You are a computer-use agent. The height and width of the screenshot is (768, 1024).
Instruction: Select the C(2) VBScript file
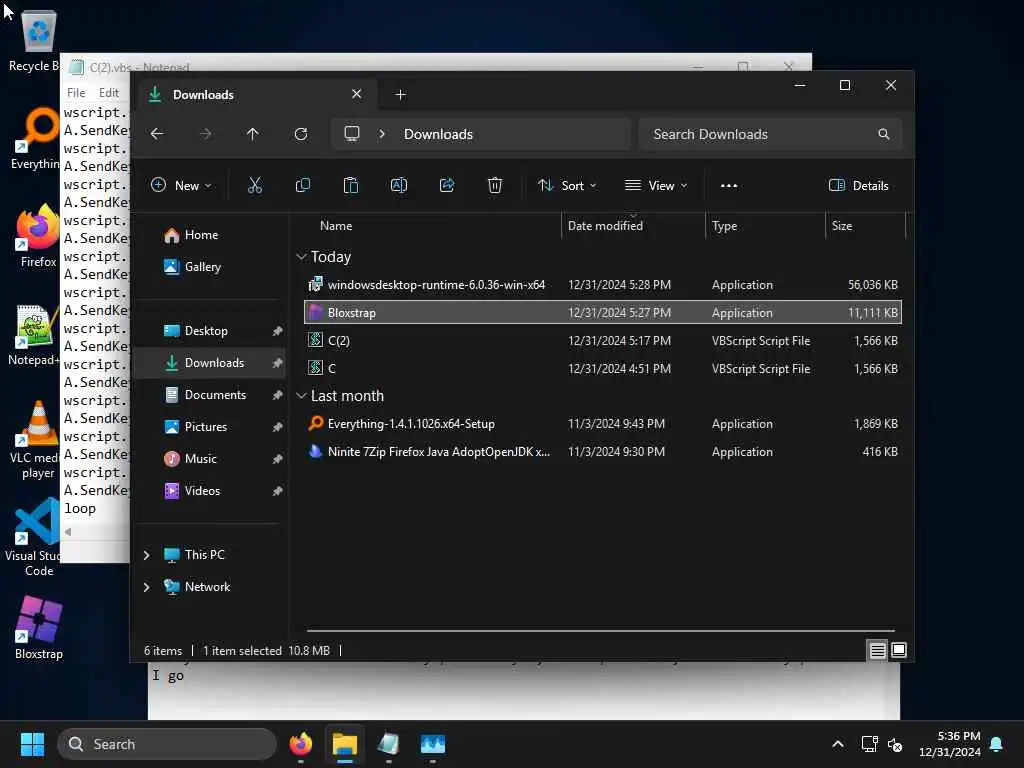603,340
